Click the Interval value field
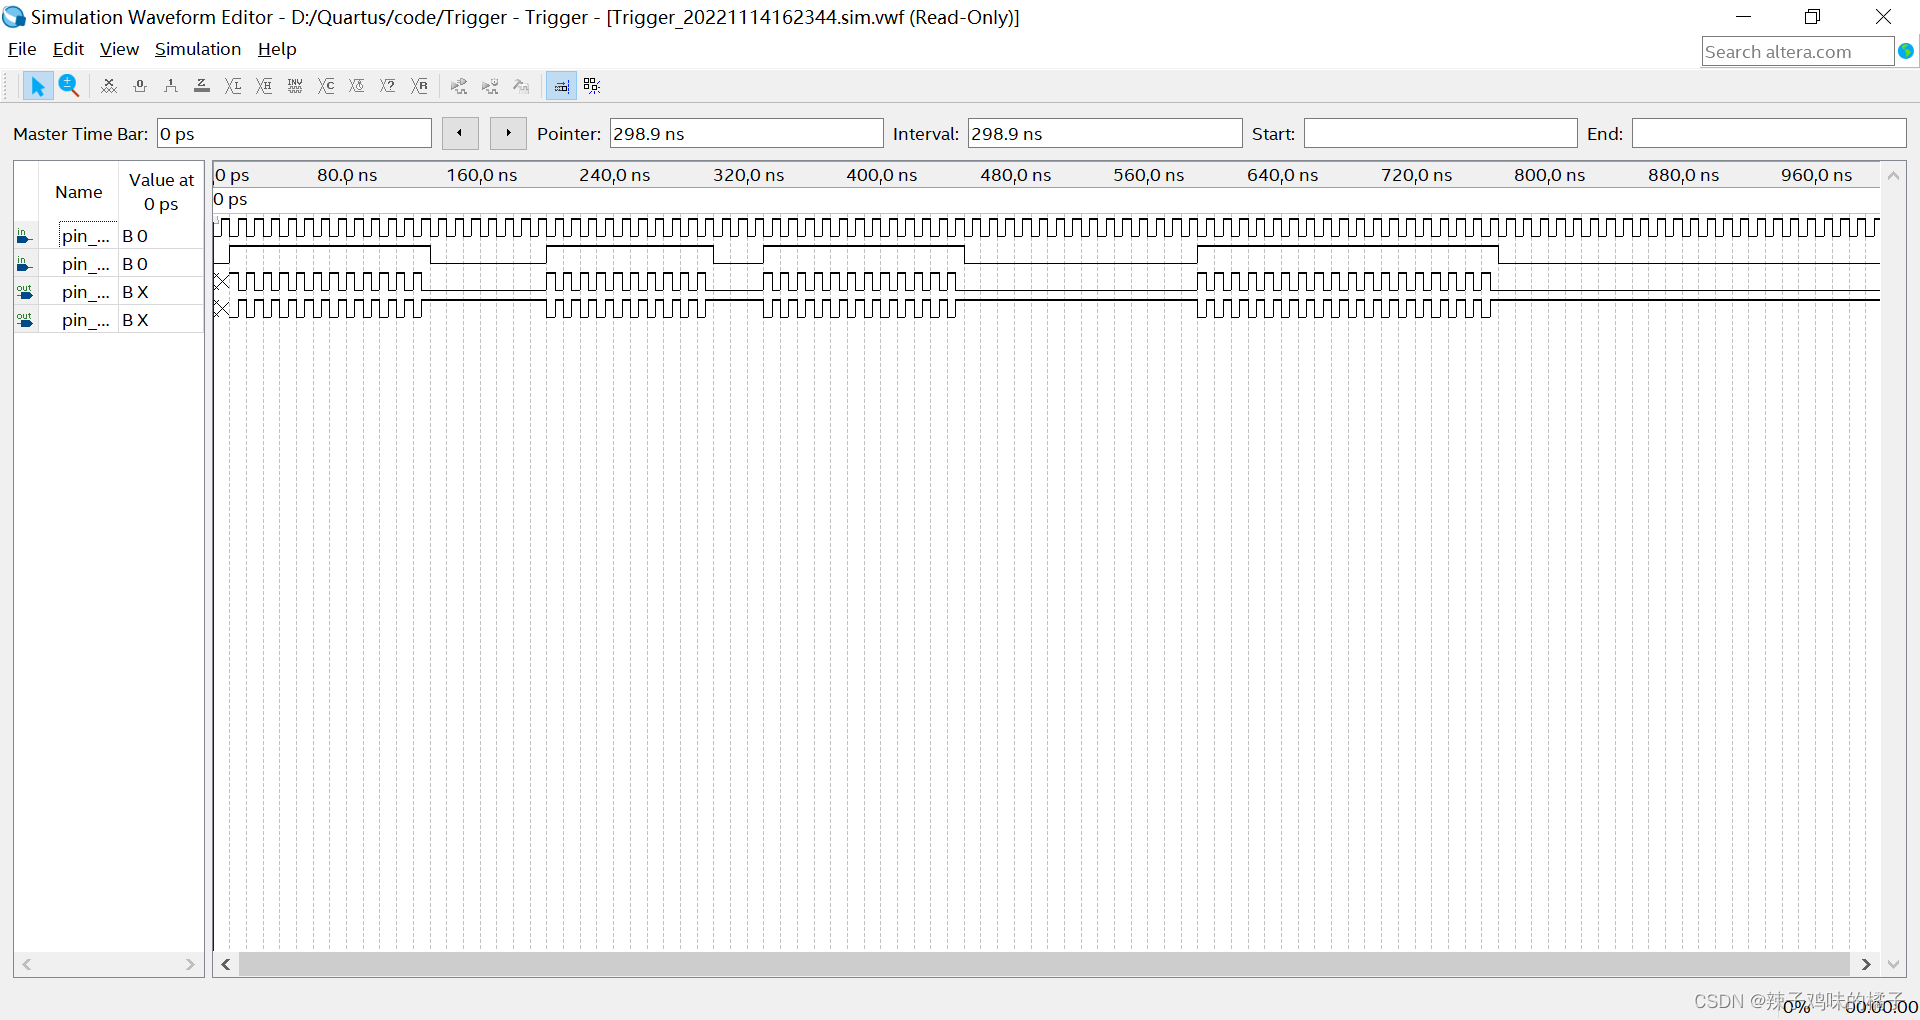1920x1020 pixels. click(x=1104, y=134)
